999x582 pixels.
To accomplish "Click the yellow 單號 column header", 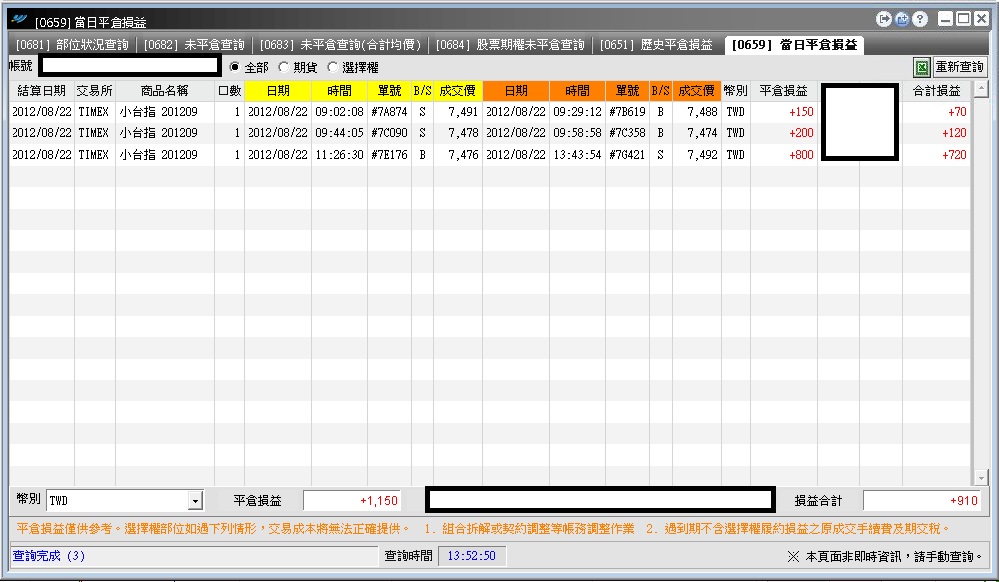I will [x=389, y=91].
